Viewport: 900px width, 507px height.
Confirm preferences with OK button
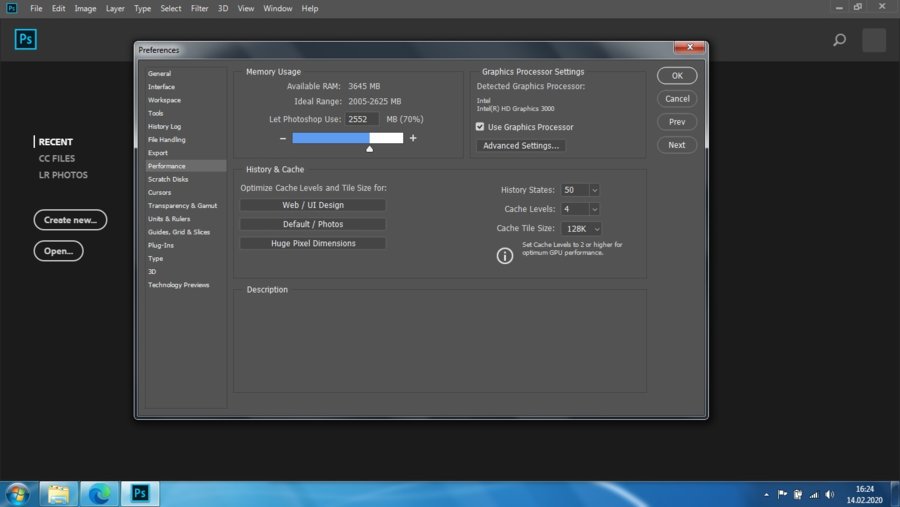(677, 76)
